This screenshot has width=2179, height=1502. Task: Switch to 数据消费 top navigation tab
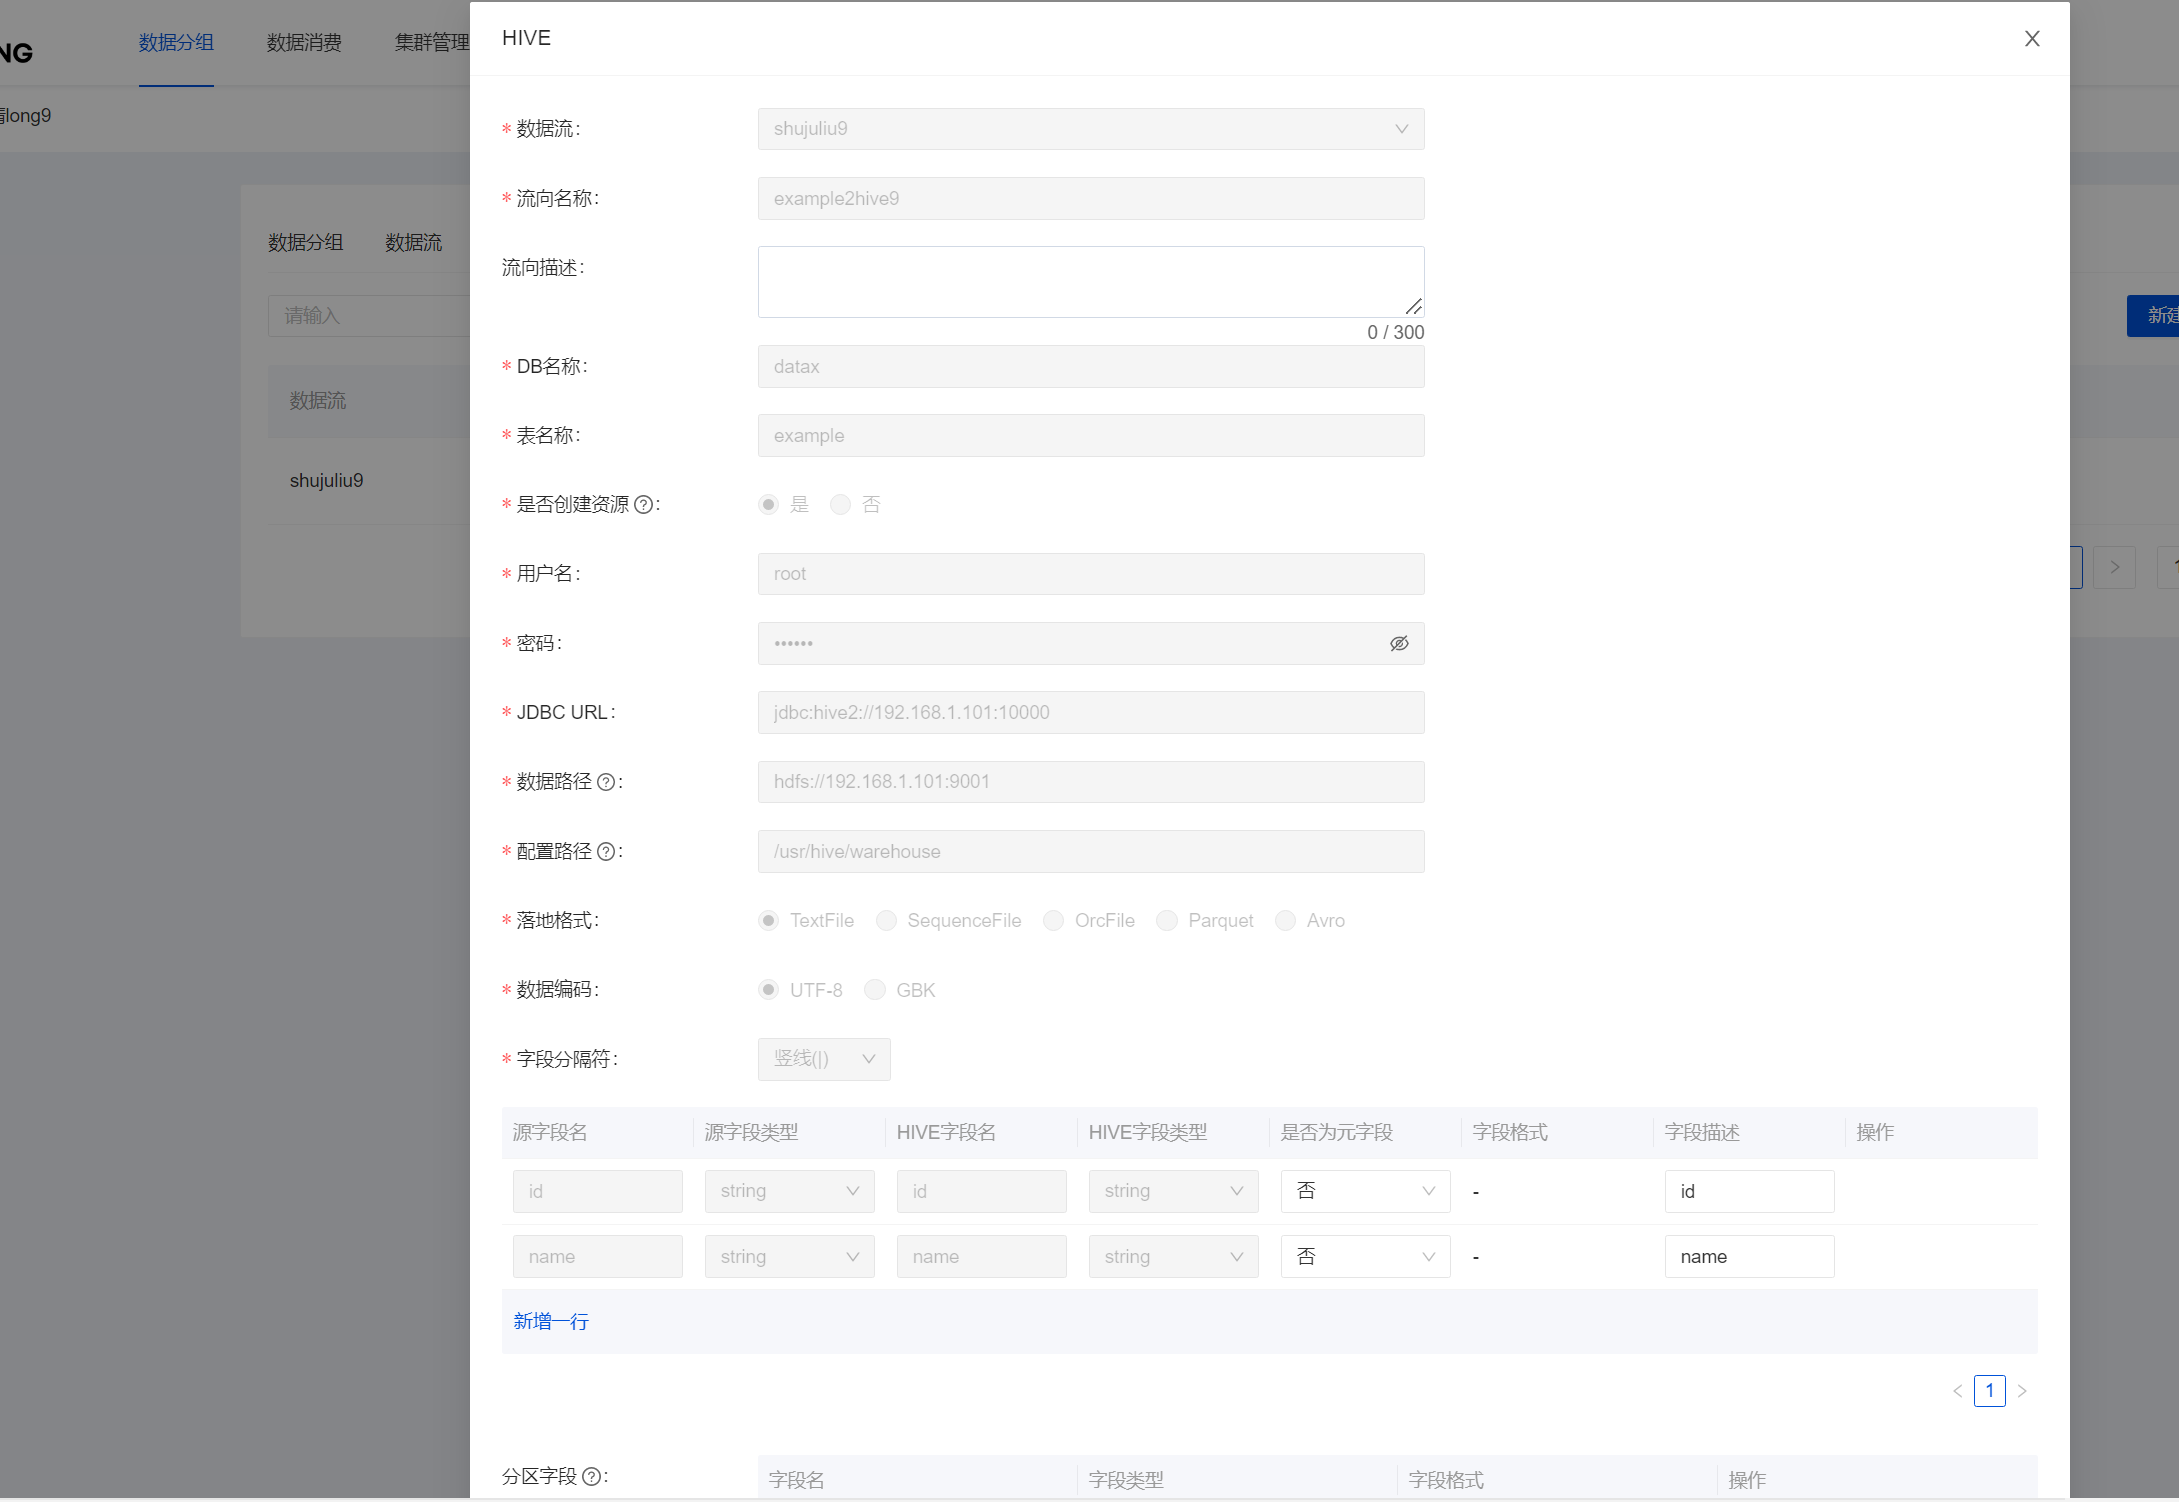[x=304, y=43]
